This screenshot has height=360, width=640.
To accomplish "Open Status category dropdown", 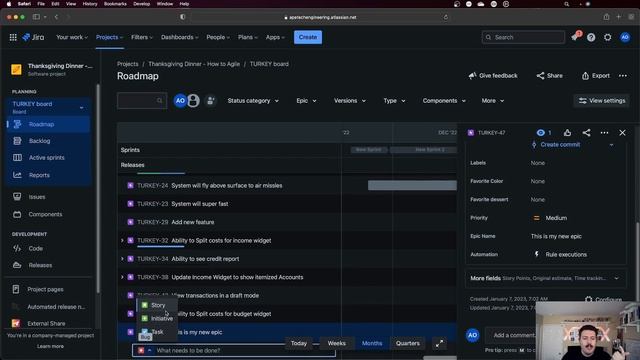I will pos(253,101).
